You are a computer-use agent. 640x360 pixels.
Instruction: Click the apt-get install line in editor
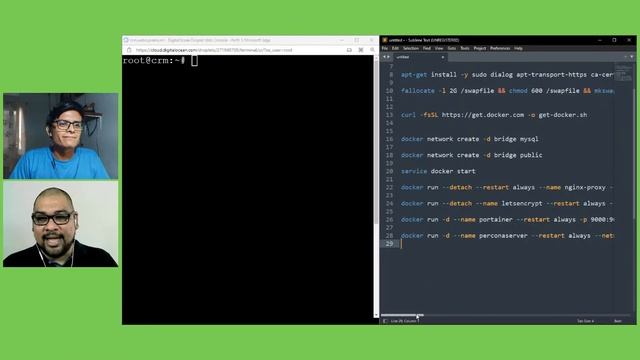pyautogui.click(x=507, y=75)
